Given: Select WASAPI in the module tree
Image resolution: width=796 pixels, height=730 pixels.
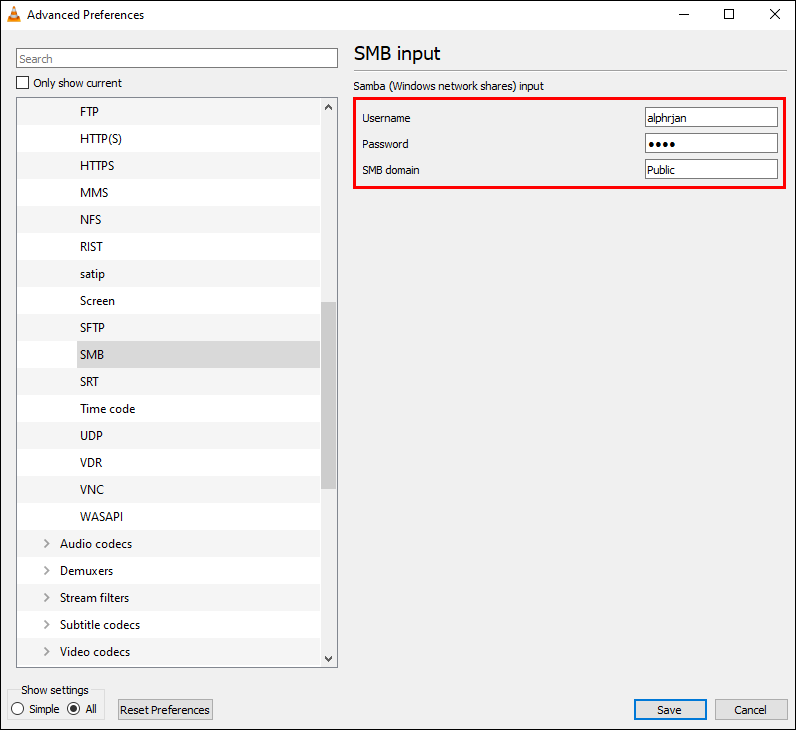Looking at the screenshot, I should (101, 516).
